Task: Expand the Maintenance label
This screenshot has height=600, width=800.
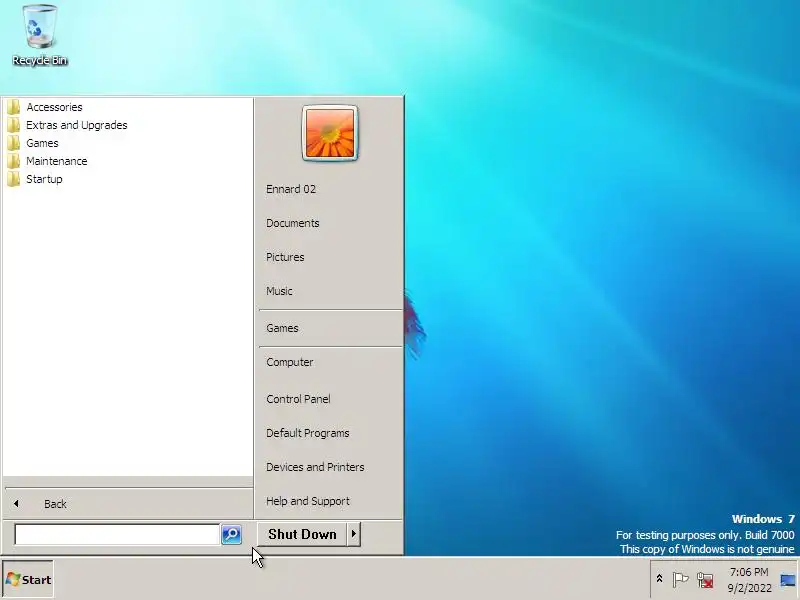Action: [x=57, y=161]
